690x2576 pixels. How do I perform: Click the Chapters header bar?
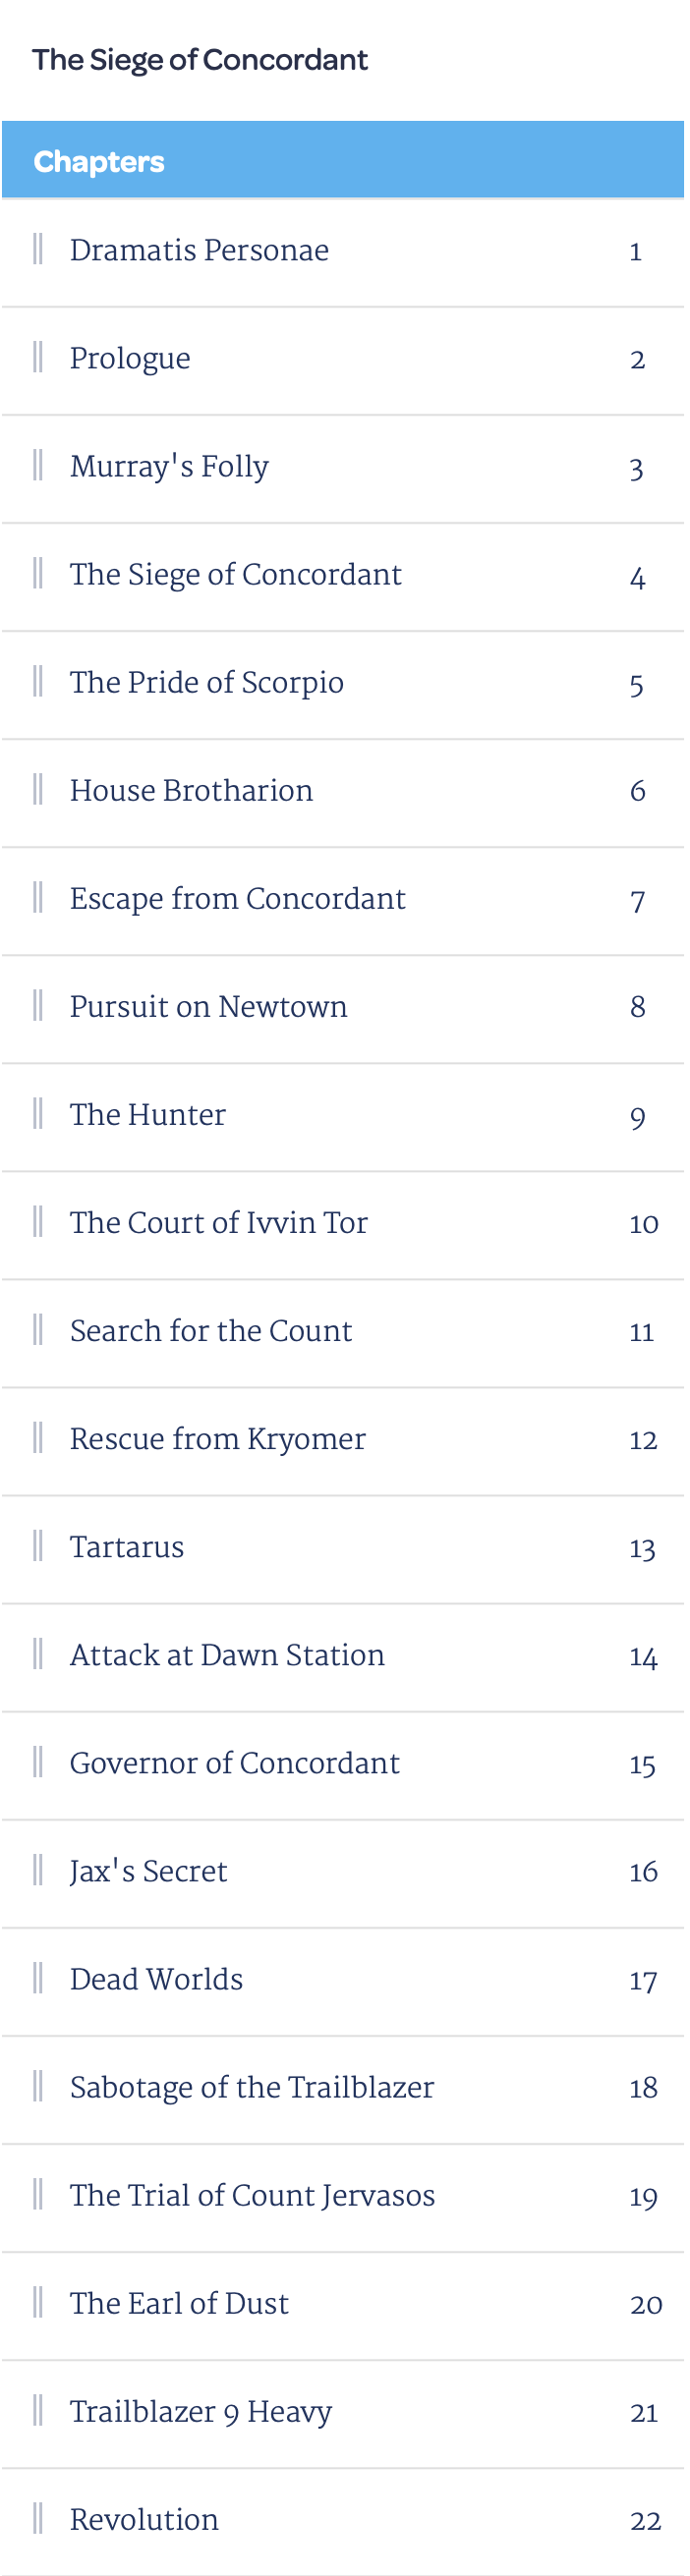[x=343, y=160]
